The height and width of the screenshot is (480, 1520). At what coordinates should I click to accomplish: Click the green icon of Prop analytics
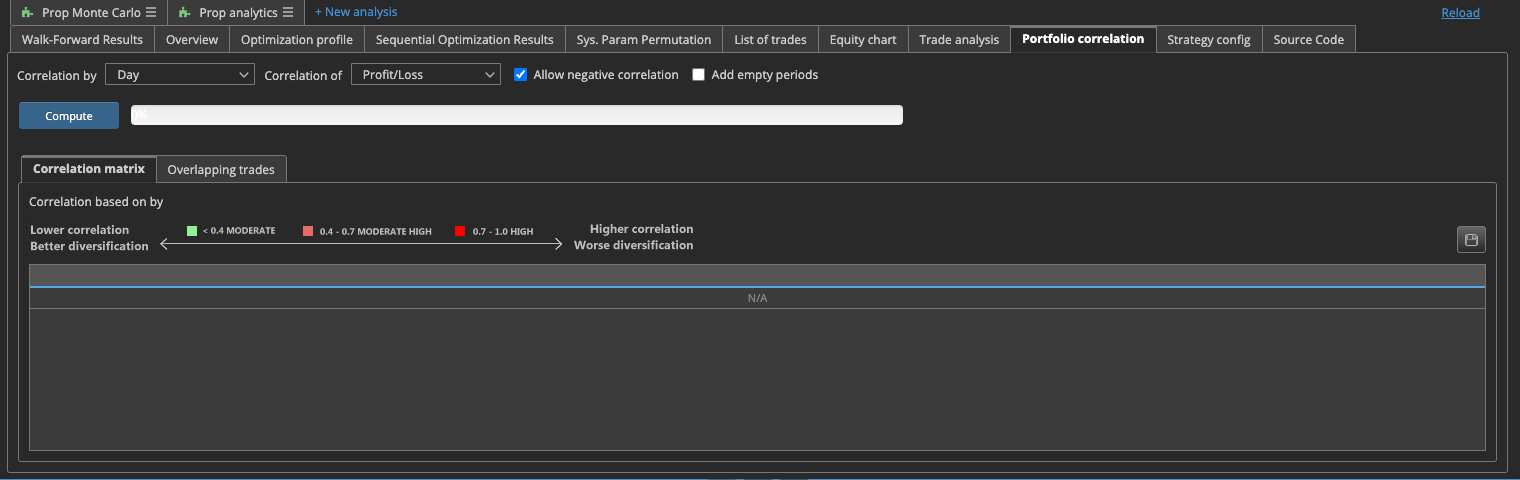click(x=185, y=13)
